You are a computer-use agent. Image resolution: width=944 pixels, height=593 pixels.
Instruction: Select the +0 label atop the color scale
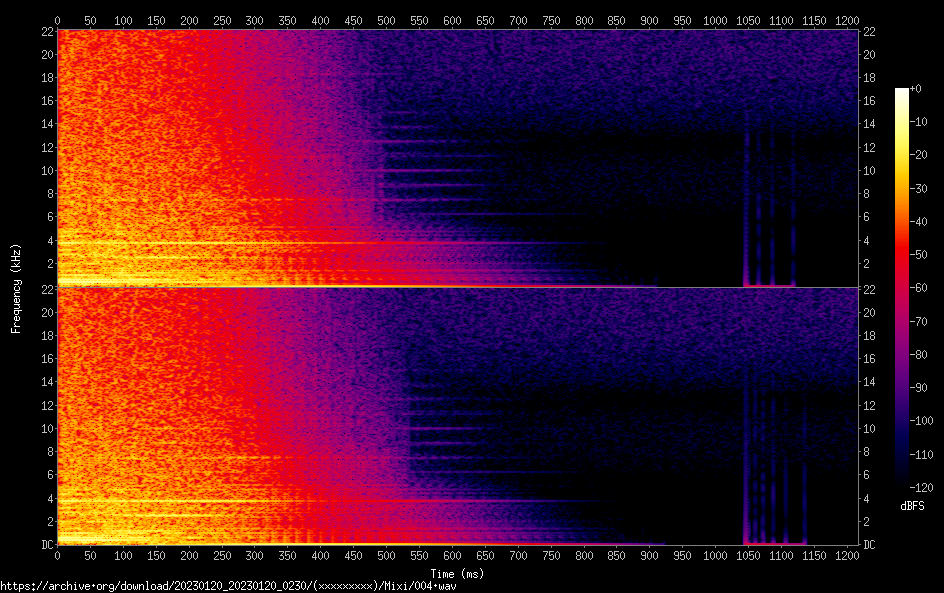click(916, 89)
